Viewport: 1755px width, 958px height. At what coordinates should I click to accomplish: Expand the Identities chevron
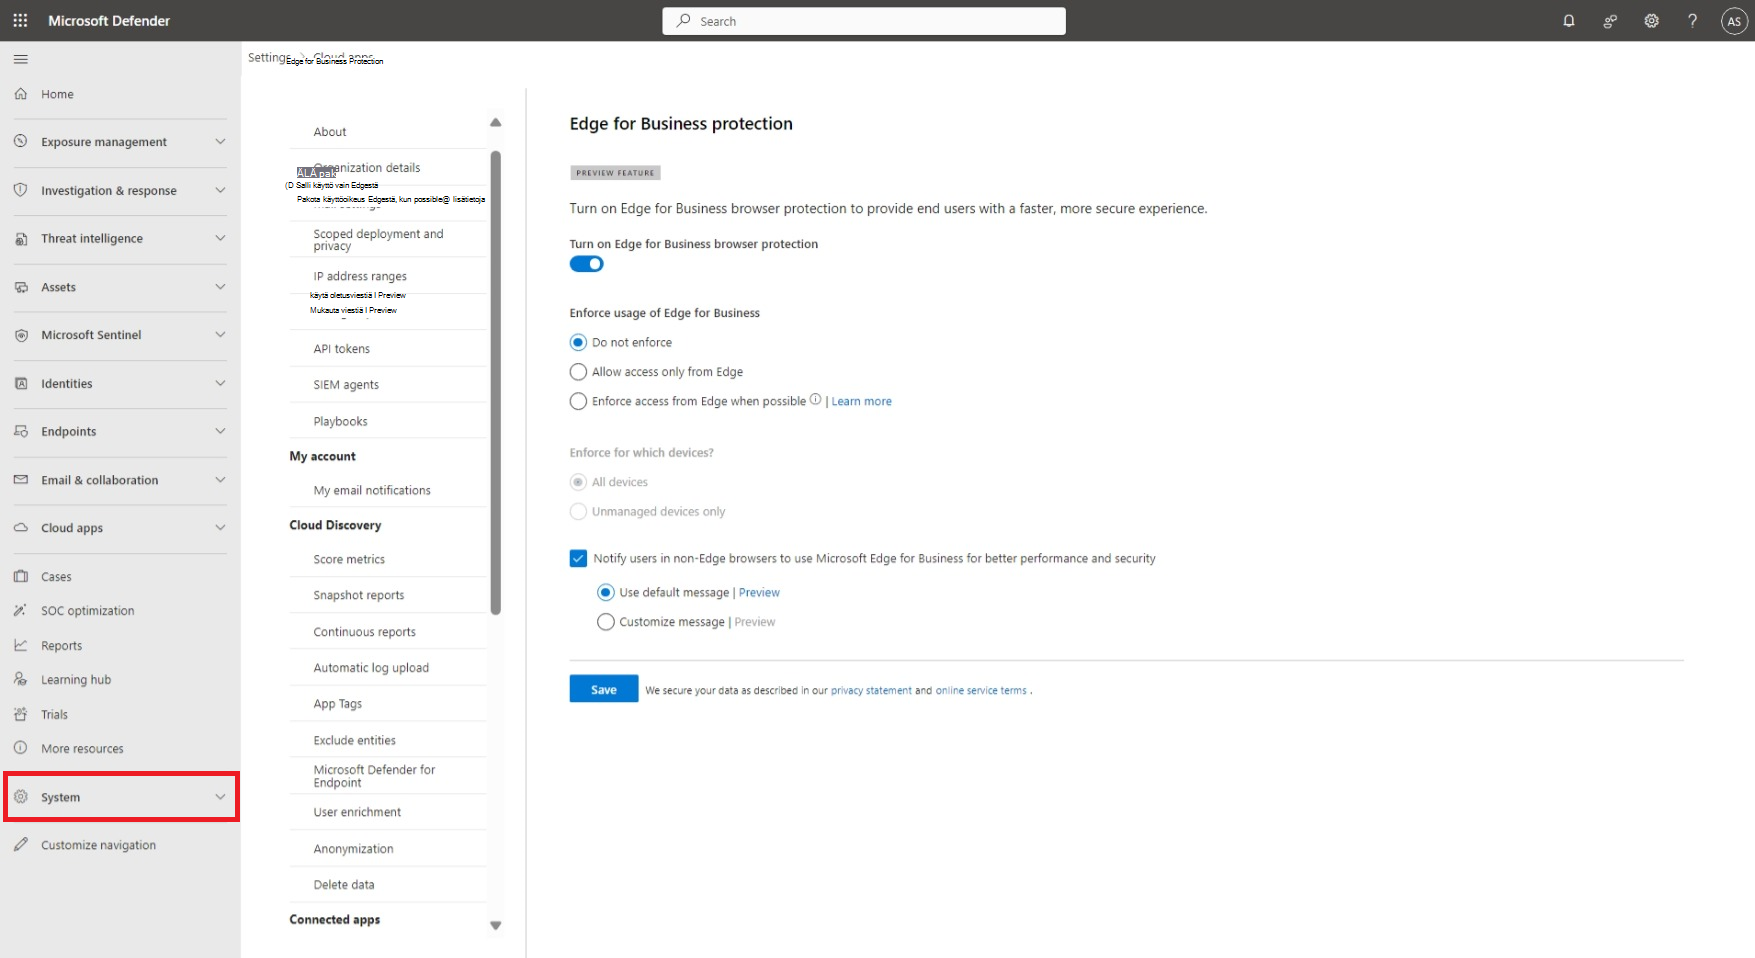pyautogui.click(x=220, y=383)
